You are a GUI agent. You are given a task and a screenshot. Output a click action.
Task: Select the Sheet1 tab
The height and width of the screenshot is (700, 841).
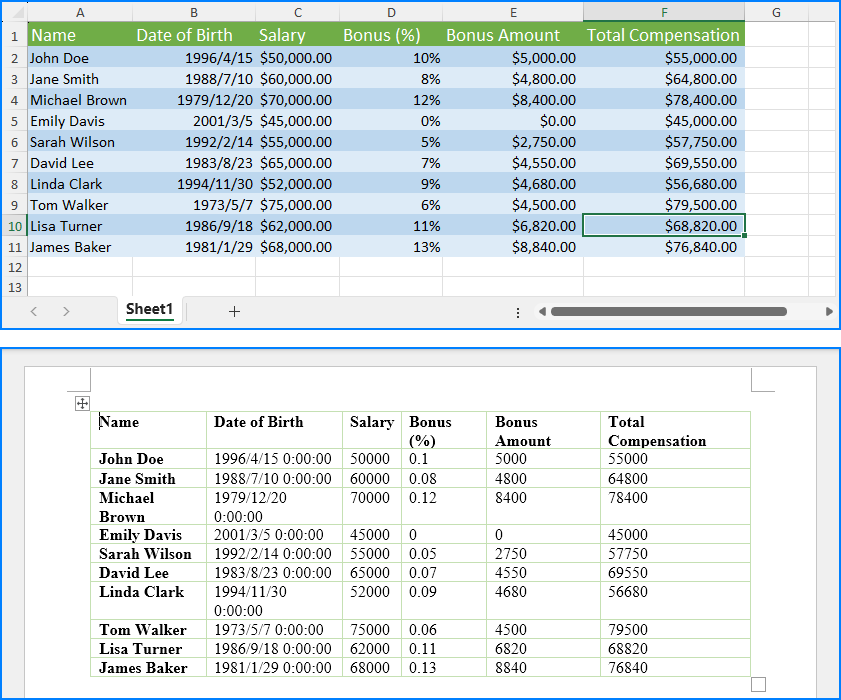click(x=149, y=310)
